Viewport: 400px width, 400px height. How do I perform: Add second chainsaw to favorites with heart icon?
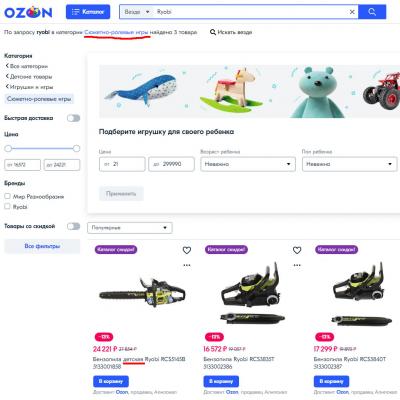[297, 250]
